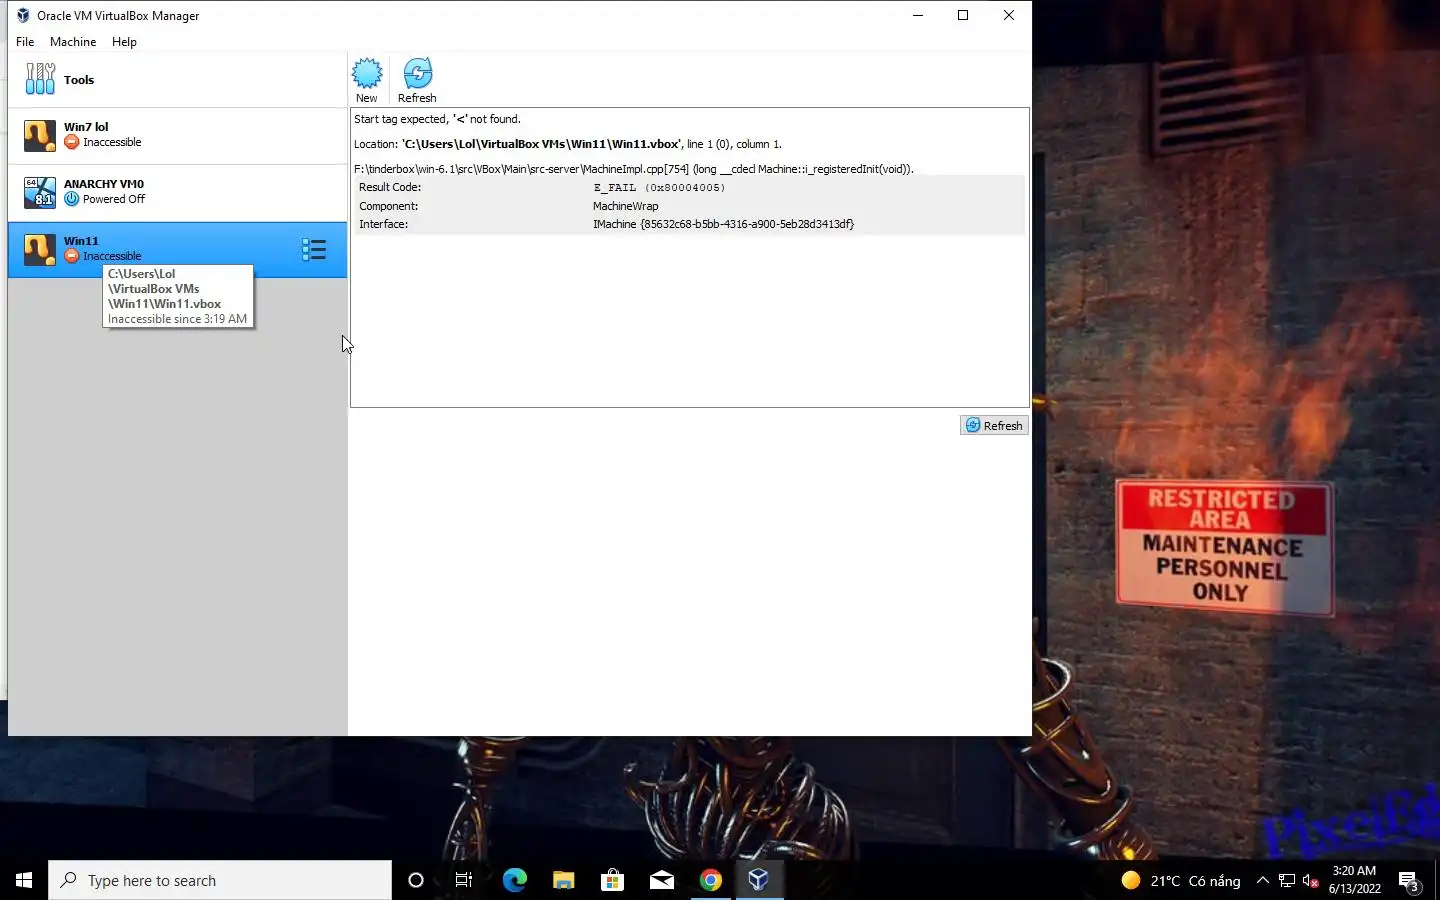The image size is (1440, 900).
Task: Maximize the VirtualBox Manager window
Action: coord(963,15)
